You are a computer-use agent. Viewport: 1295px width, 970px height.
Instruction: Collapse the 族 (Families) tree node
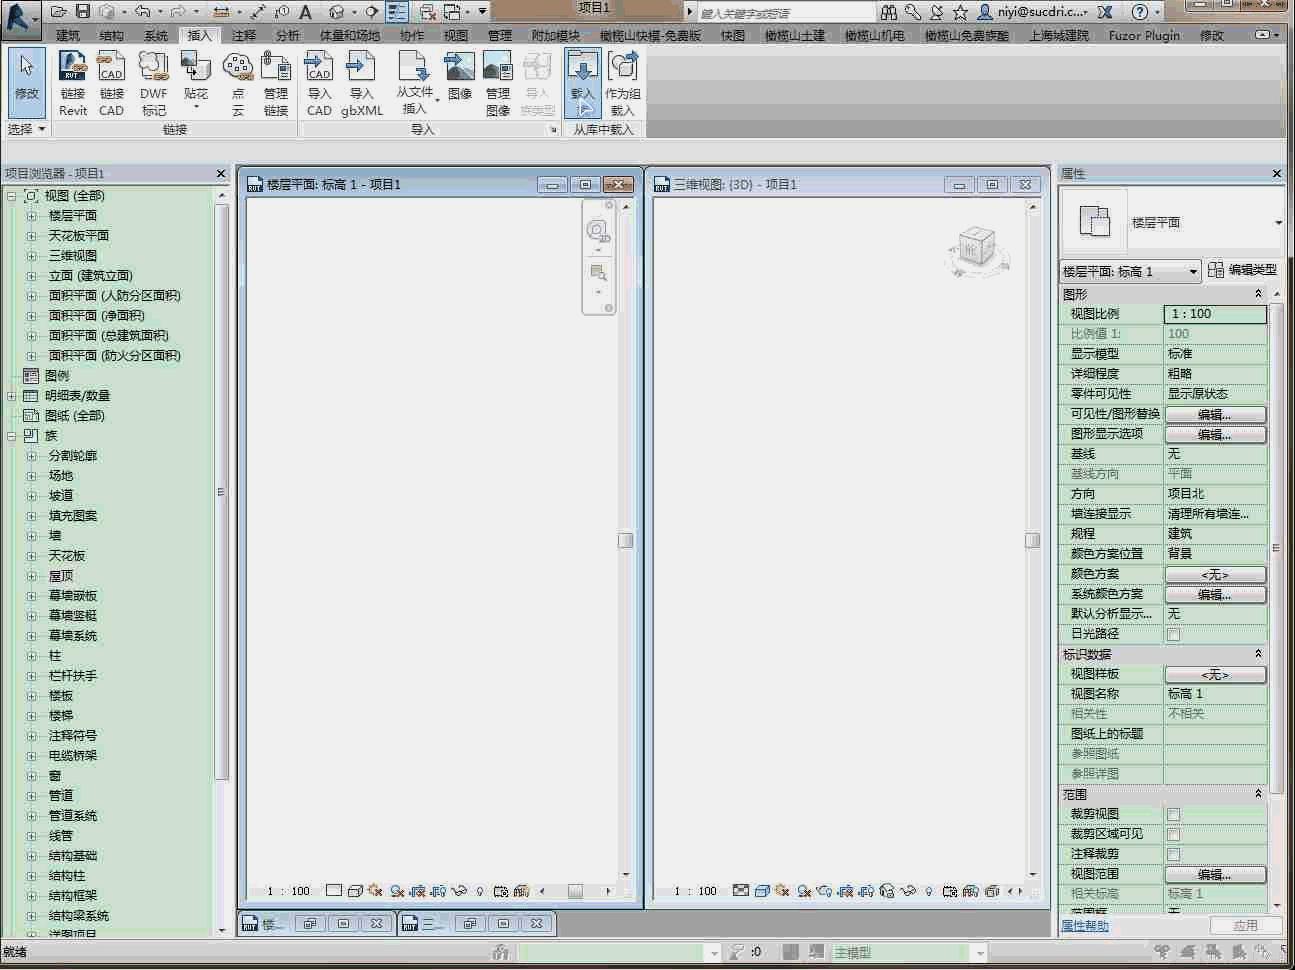pos(11,436)
